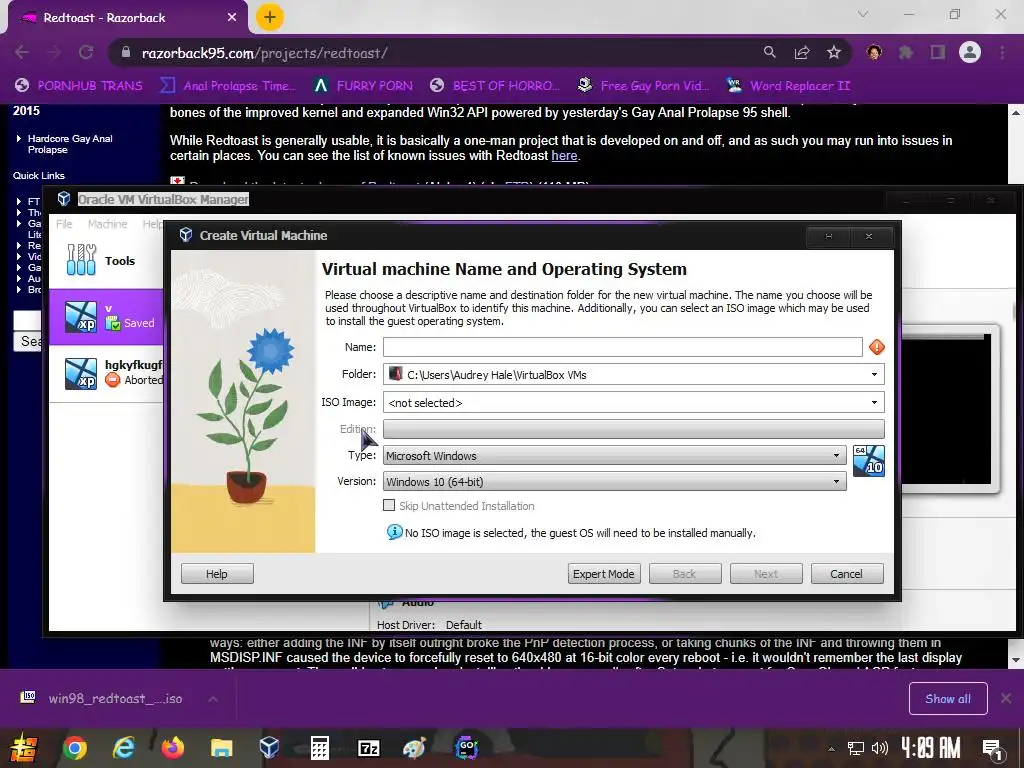Screen dimensions: 1024x768
Task: Open the notification center icon
Action: [992, 749]
